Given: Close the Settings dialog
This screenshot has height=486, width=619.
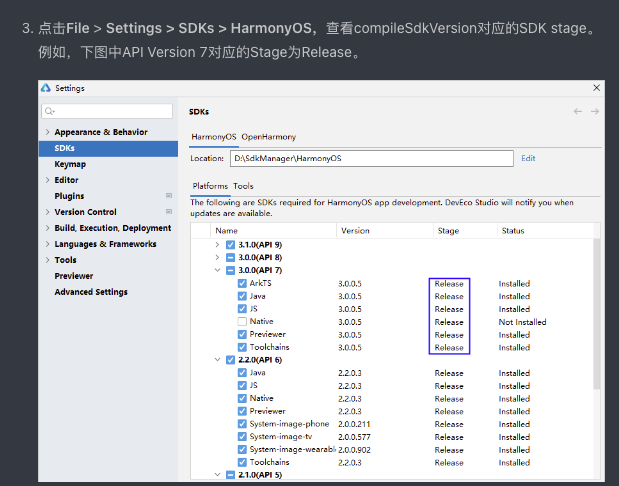Looking at the screenshot, I should coord(596,88).
